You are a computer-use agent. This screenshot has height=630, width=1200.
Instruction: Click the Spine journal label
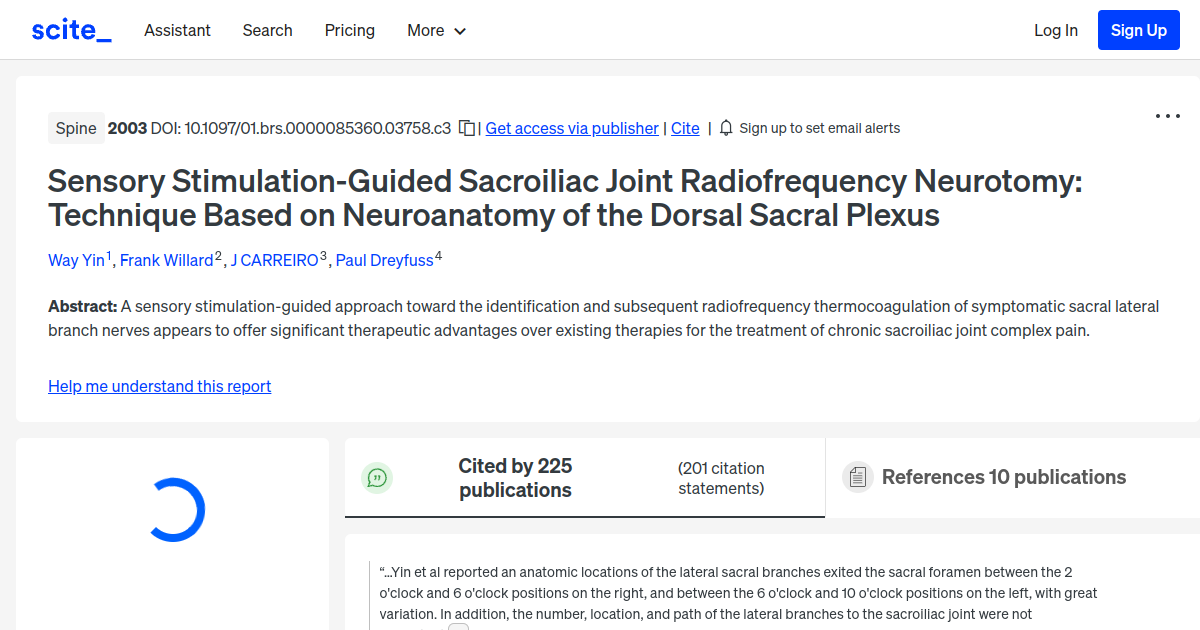(x=76, y=128)
